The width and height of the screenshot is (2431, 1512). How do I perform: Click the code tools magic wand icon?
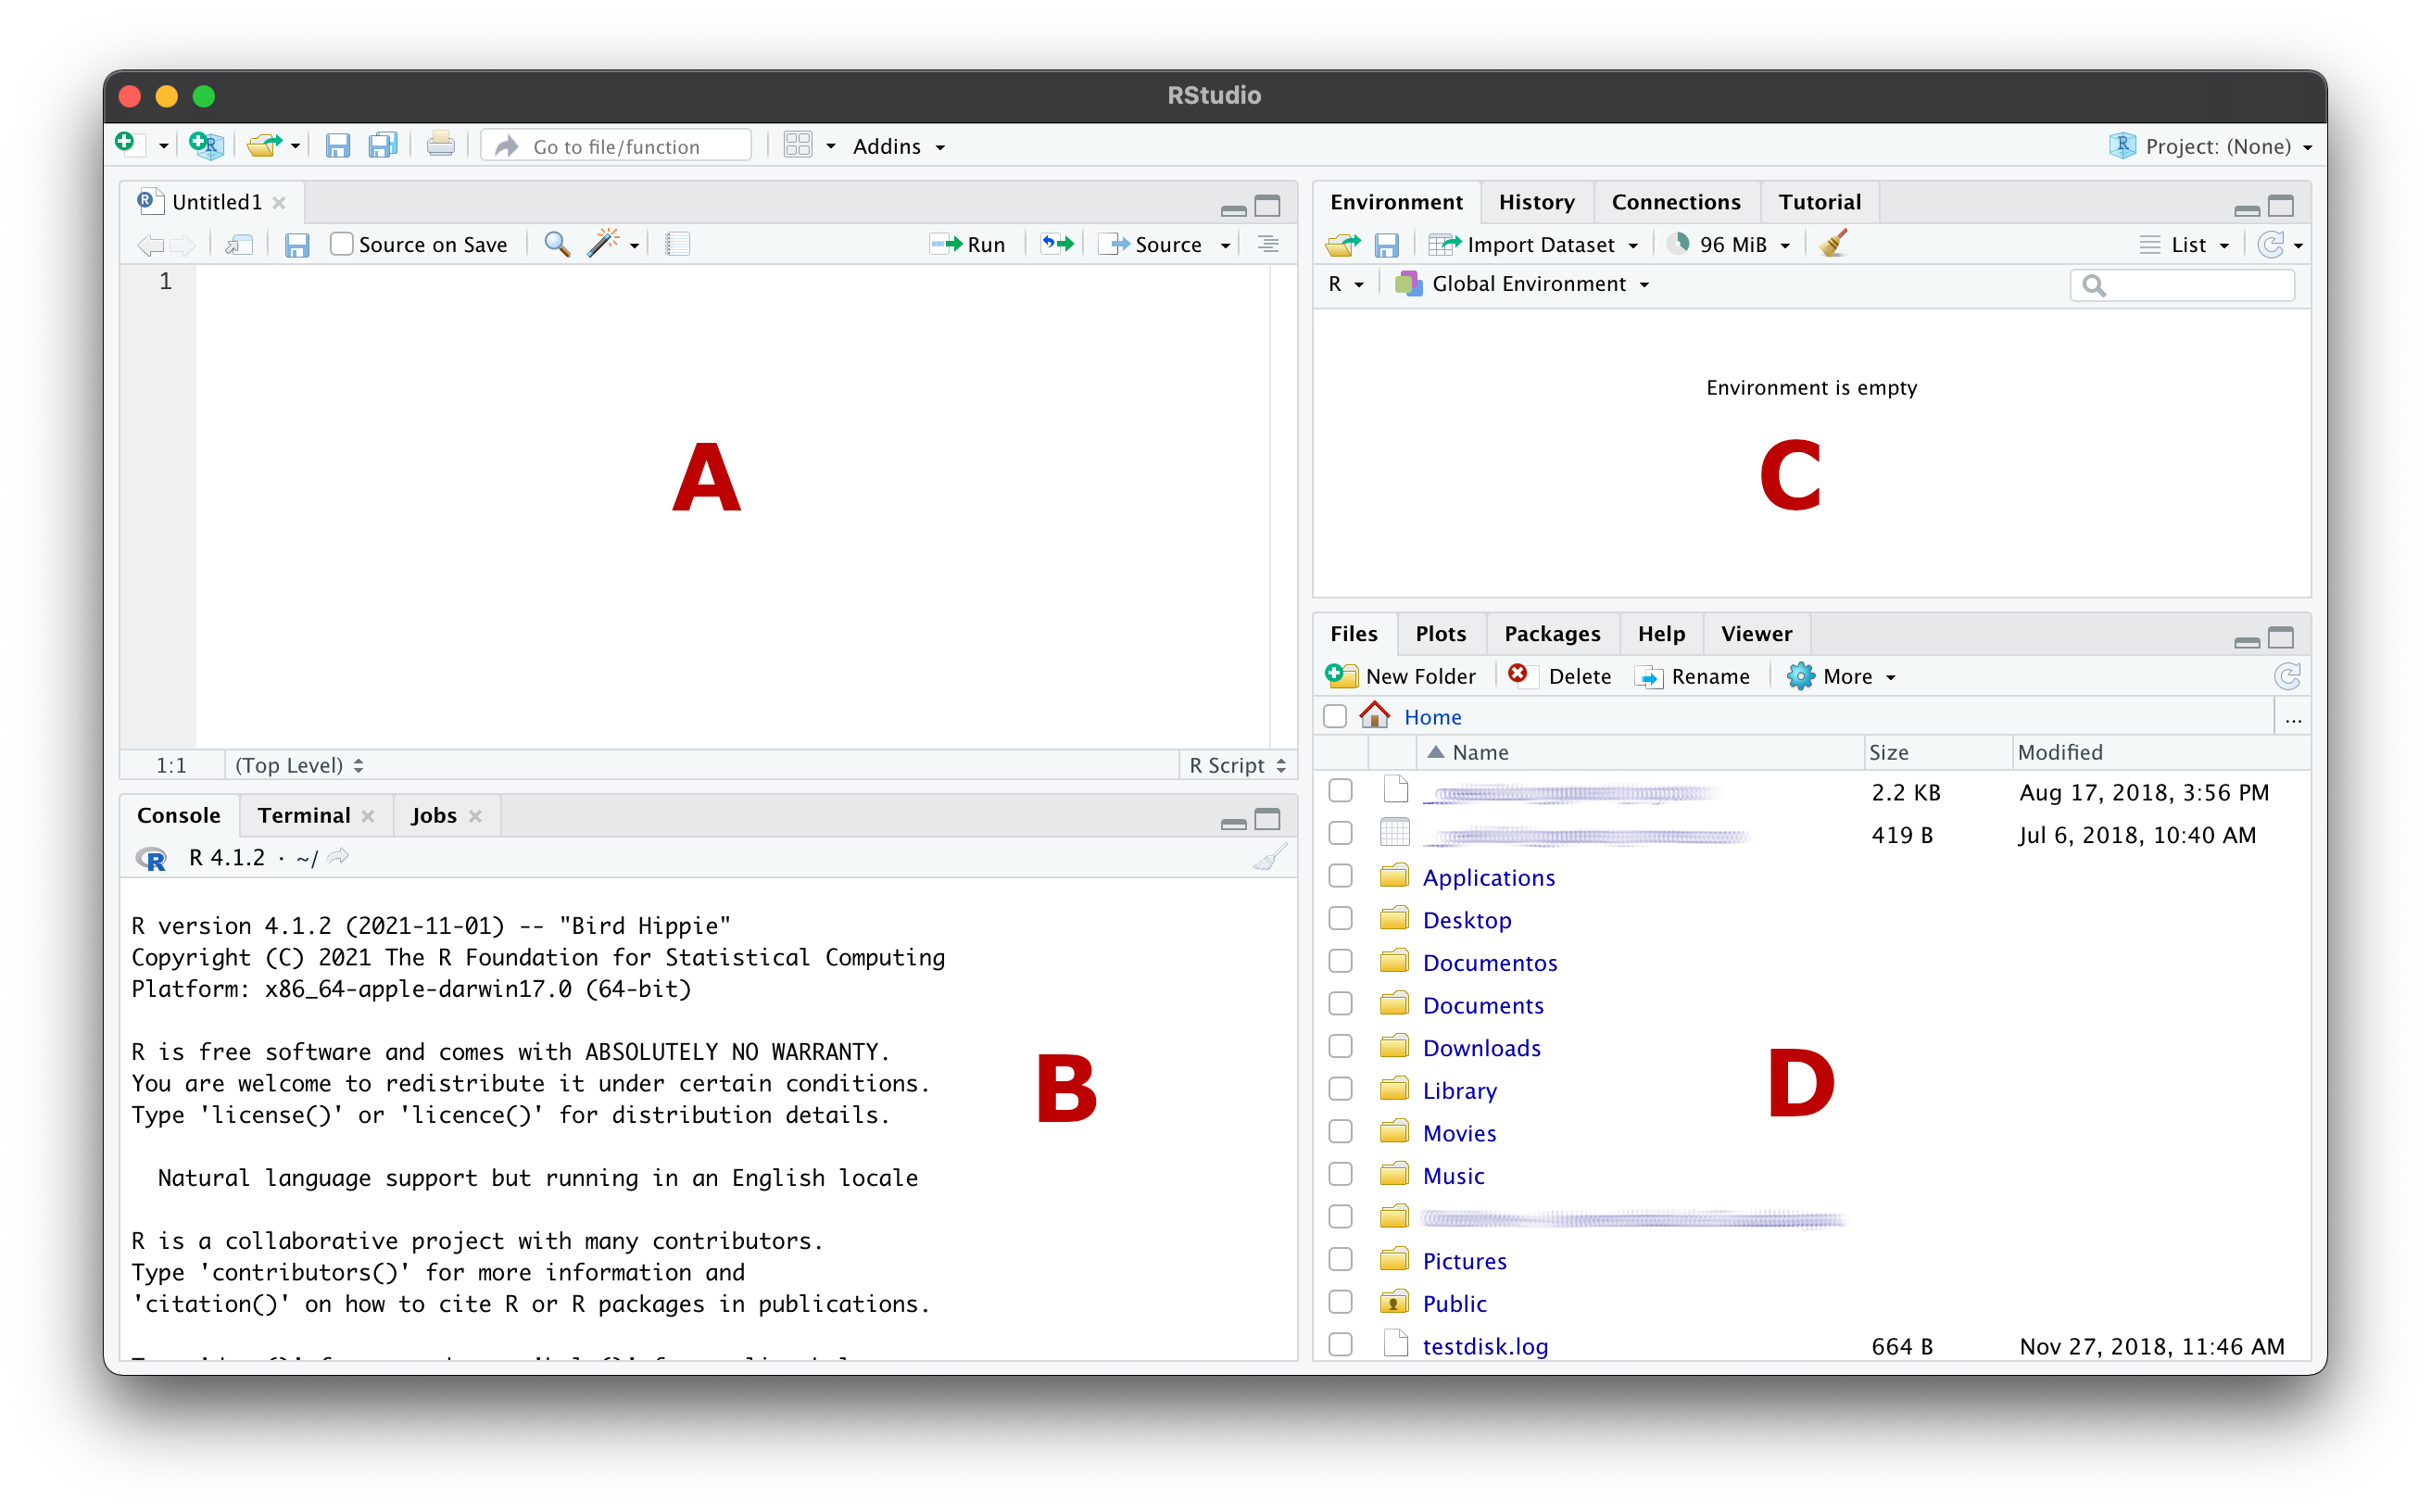(x=604, y=244)
